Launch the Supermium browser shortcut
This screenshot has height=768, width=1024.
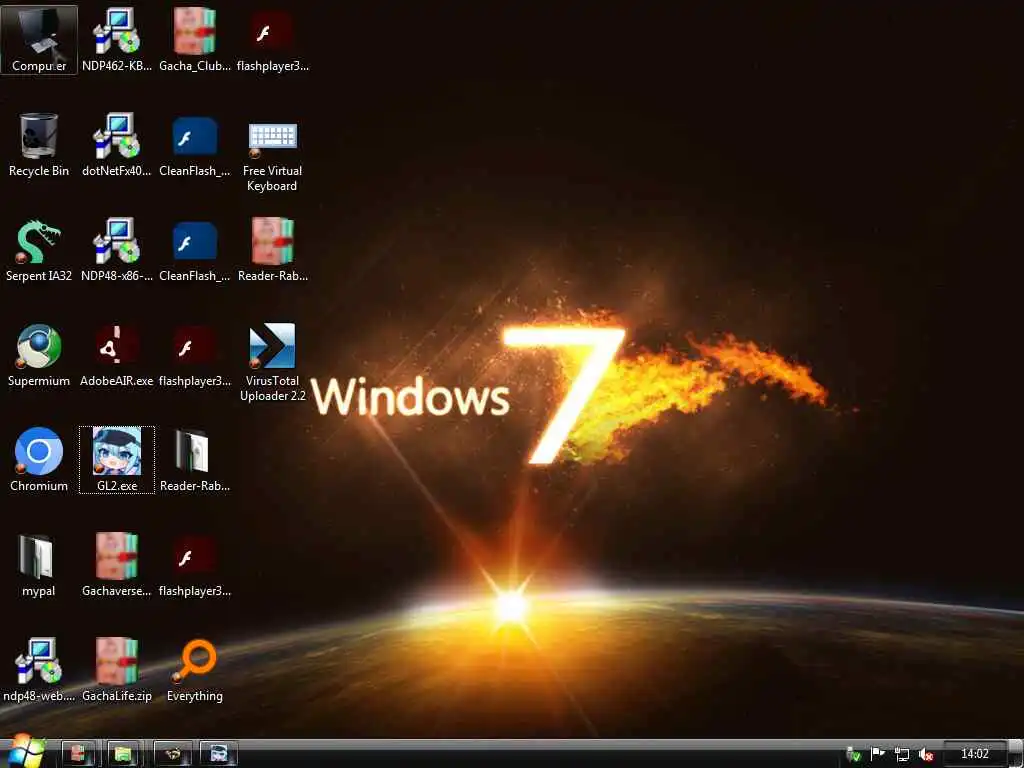click(x=39, y=355)
